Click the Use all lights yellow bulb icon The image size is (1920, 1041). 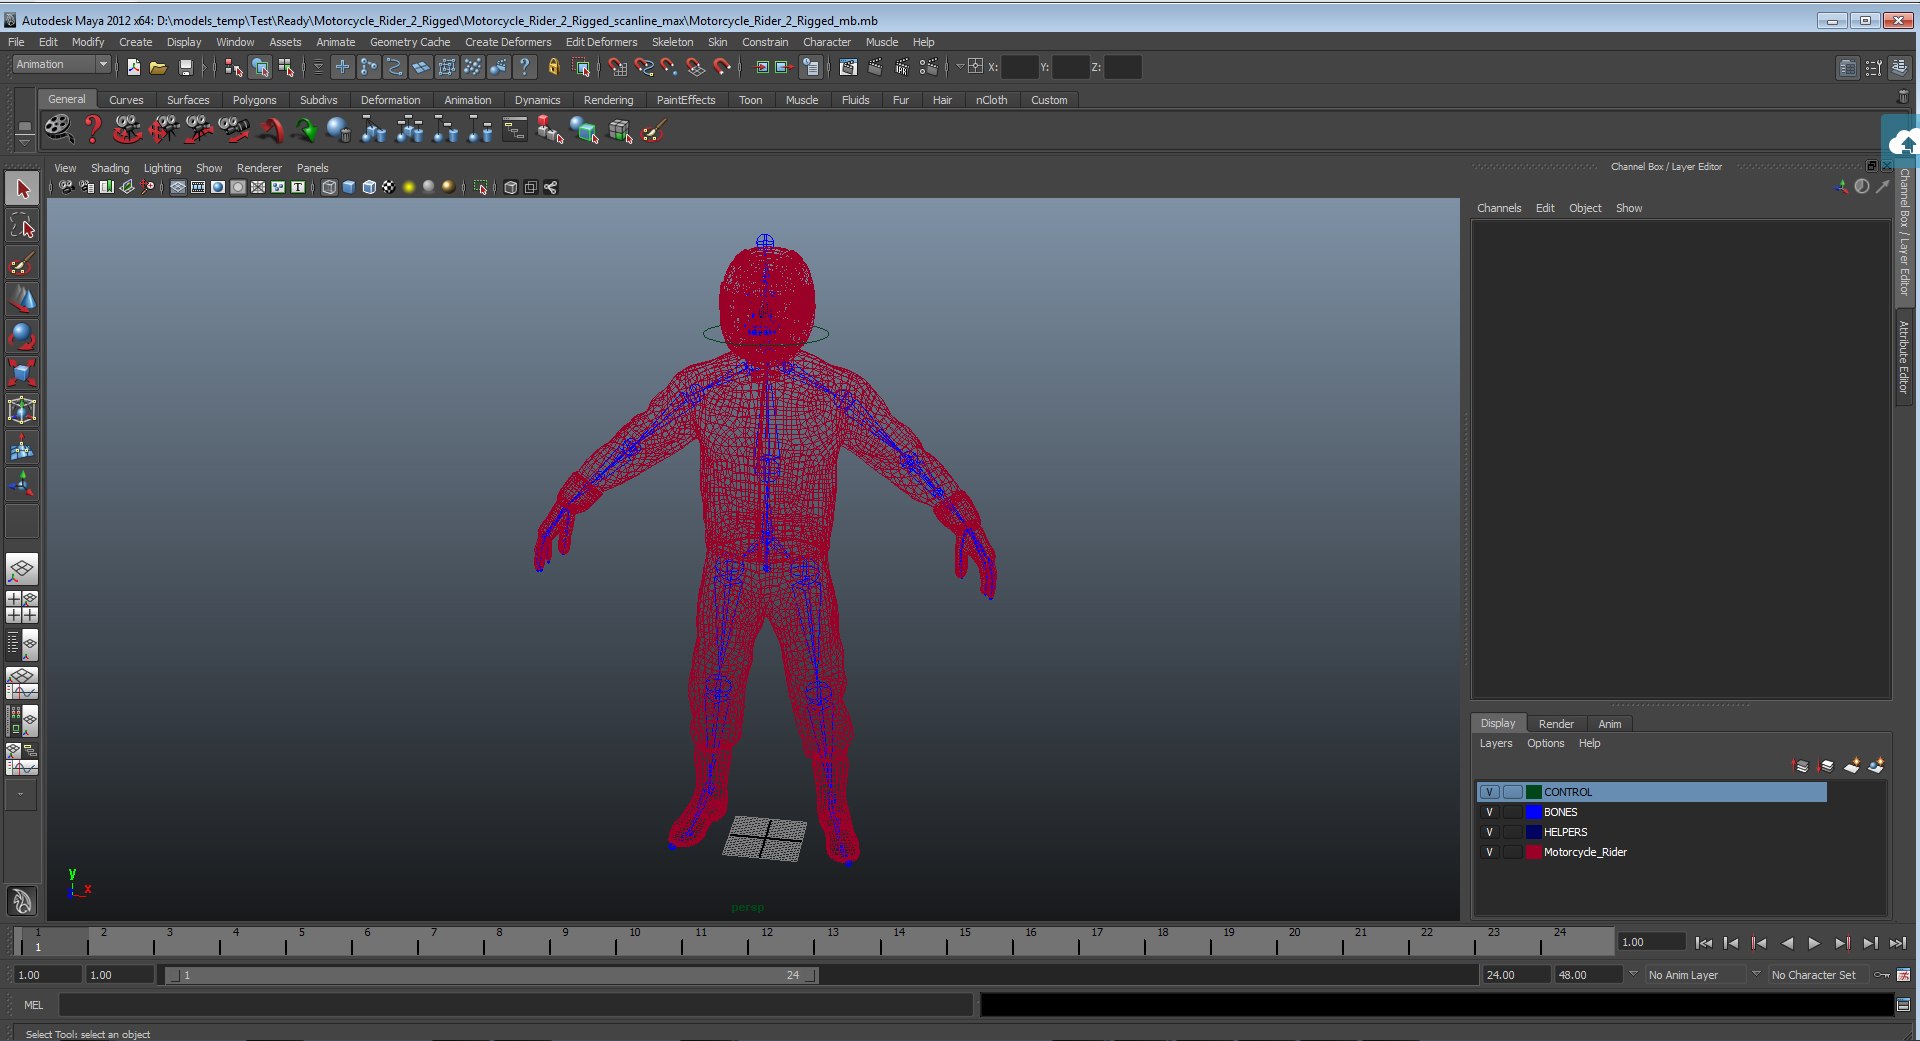coord(408,187)
